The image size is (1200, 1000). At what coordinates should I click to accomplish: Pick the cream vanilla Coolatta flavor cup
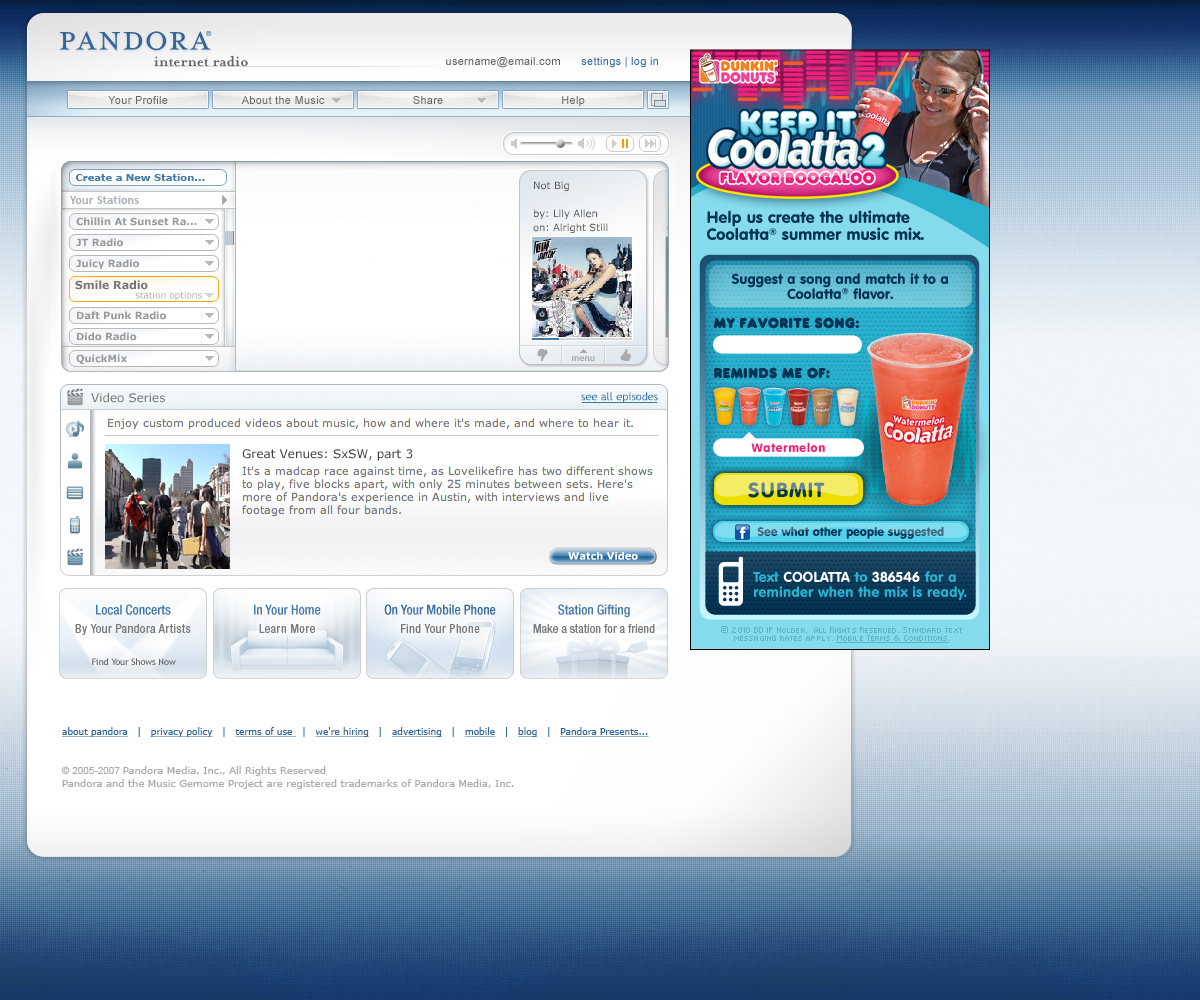click(847, 407)
